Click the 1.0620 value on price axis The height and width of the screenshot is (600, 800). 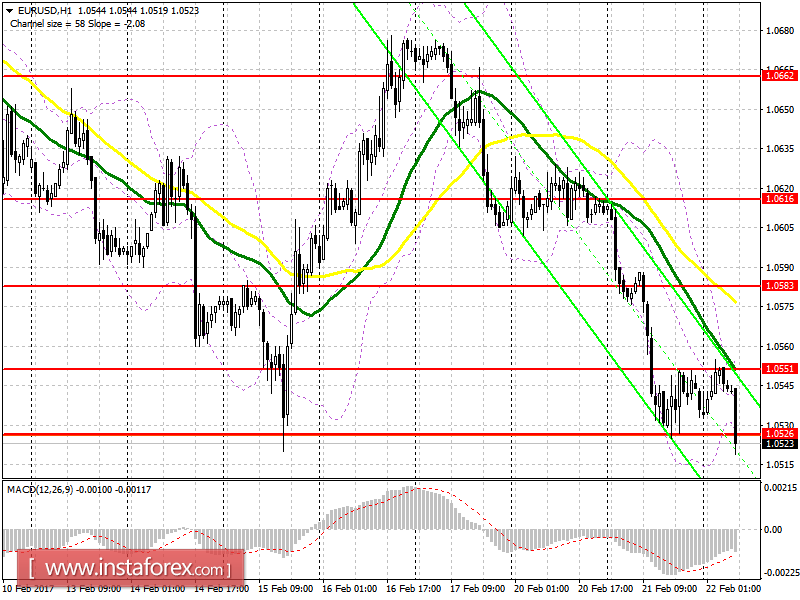[780, 189]
